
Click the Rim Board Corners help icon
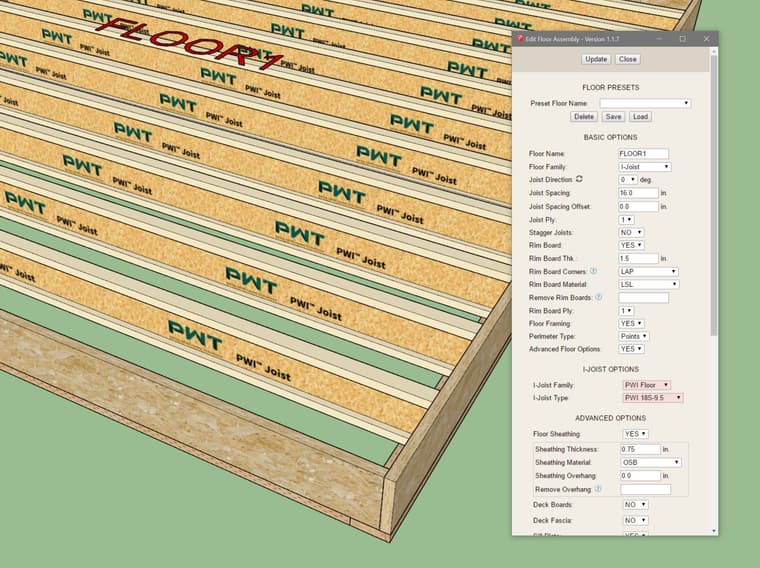593,270
